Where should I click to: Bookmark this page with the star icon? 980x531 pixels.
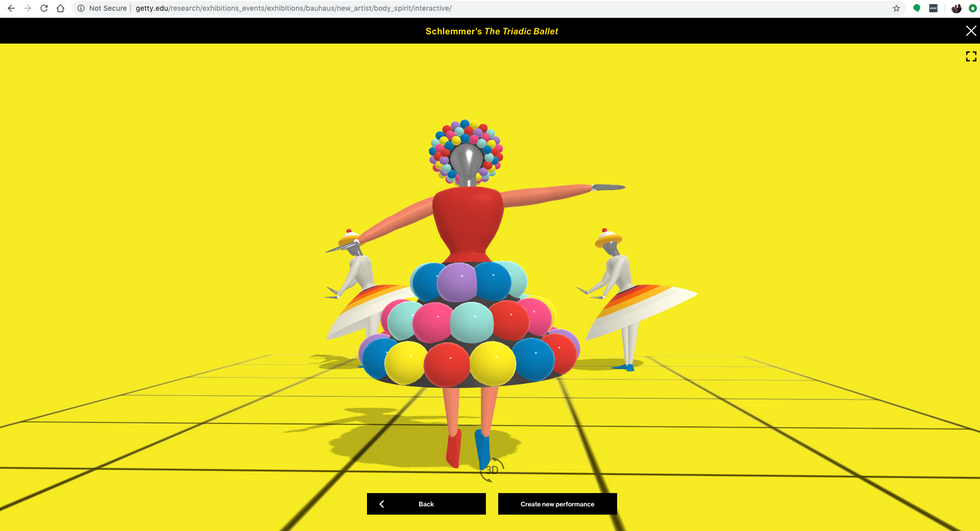click(x=896, y=8)
